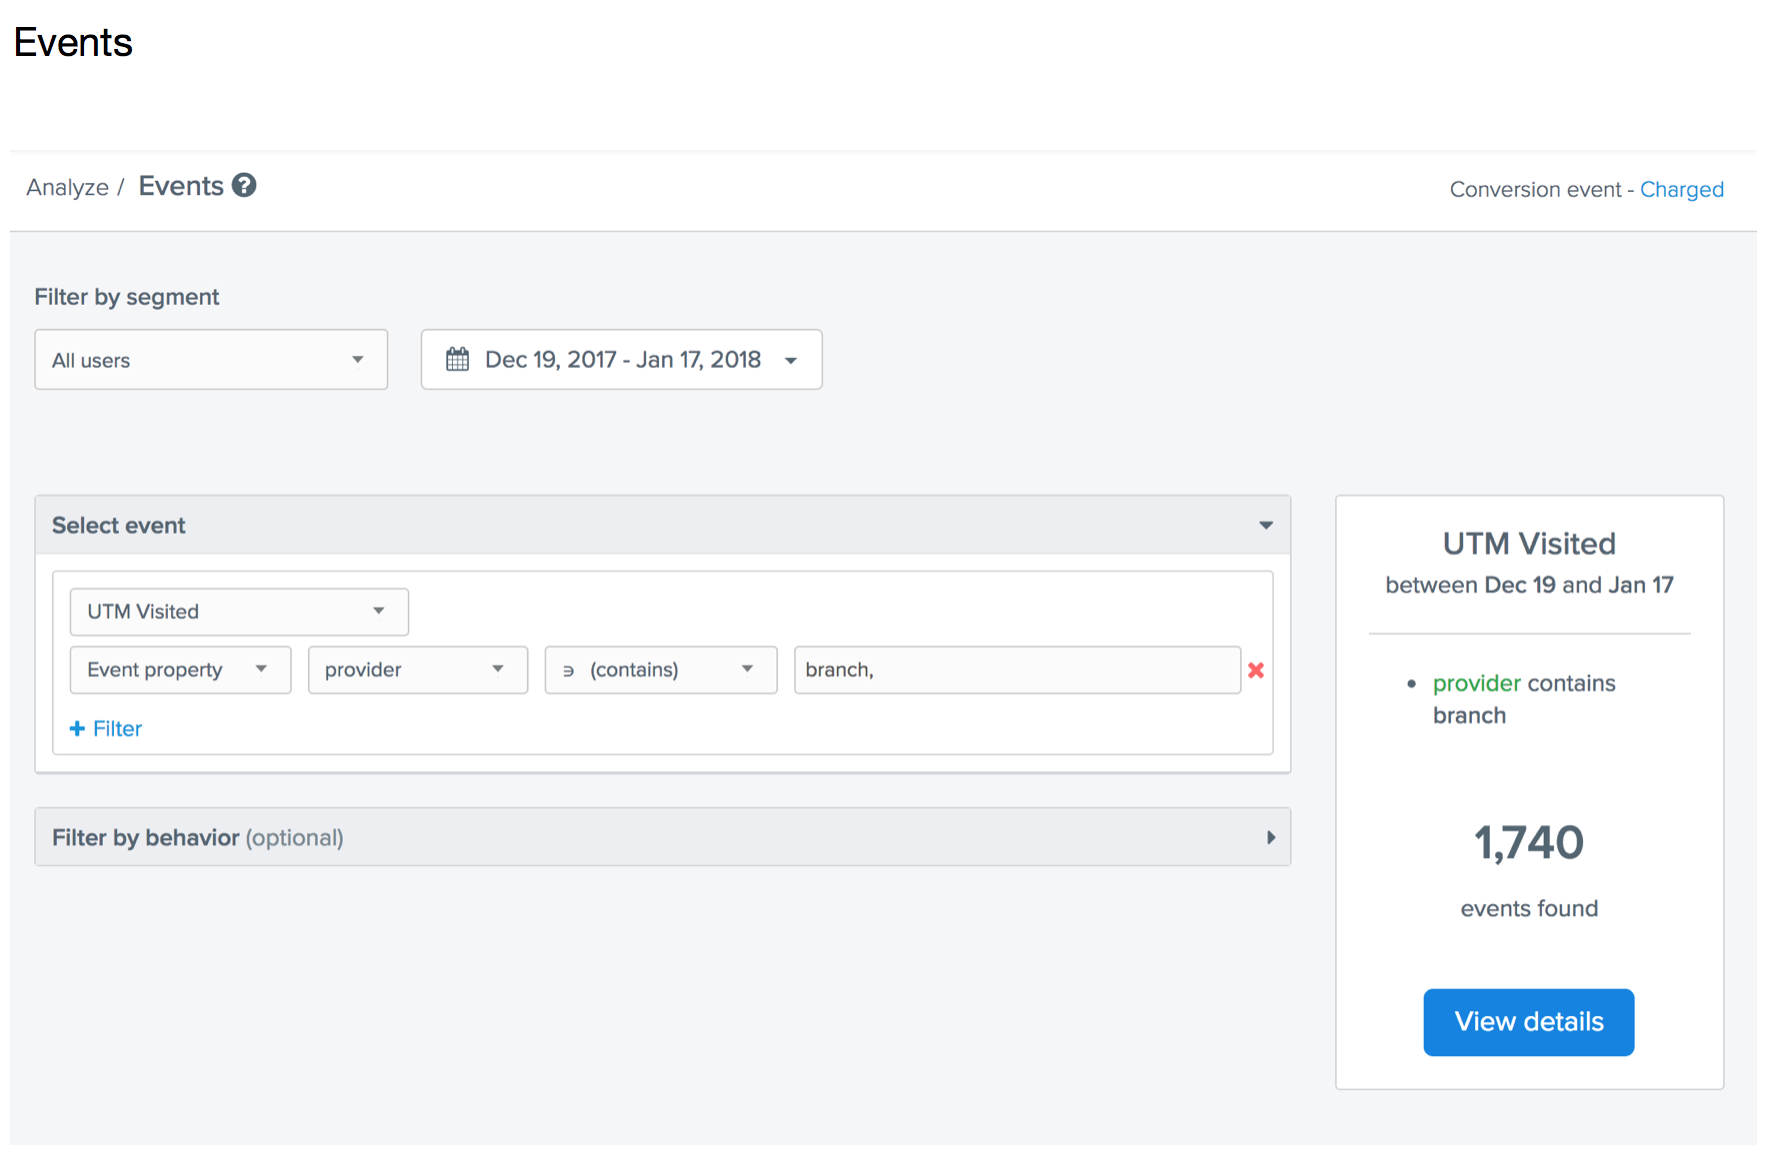Open the contains operator dropdown
This screenshot has width=1770, height=1166.
(661, 670)
